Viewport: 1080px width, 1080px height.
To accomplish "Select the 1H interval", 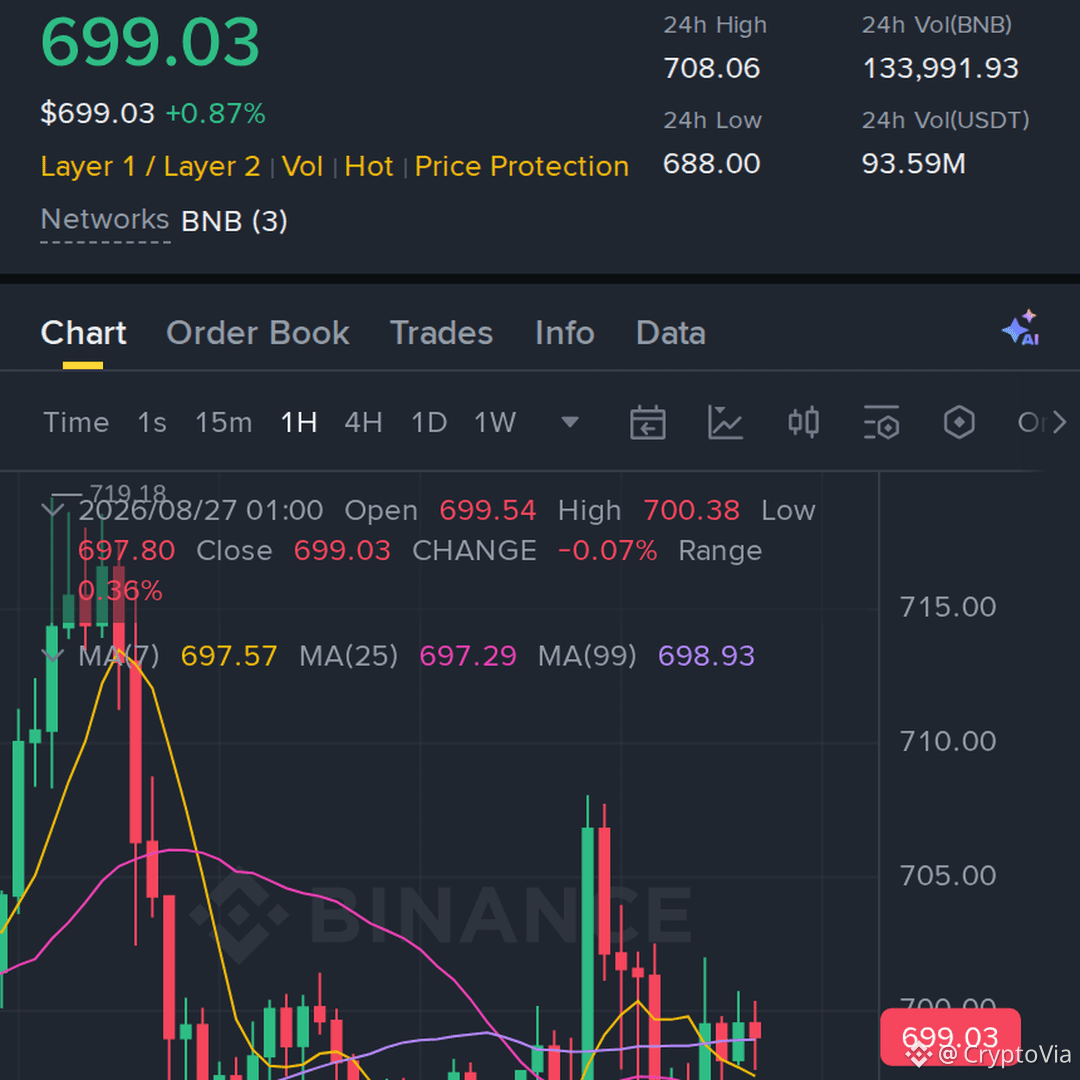I will point(299,422).
